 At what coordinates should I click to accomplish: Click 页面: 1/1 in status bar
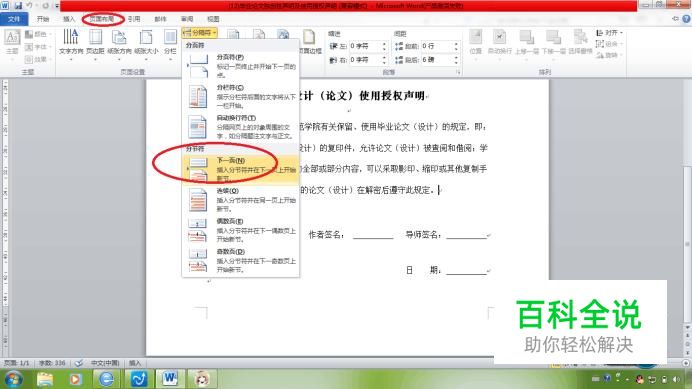pyautogui.click(x=17, y=363)
